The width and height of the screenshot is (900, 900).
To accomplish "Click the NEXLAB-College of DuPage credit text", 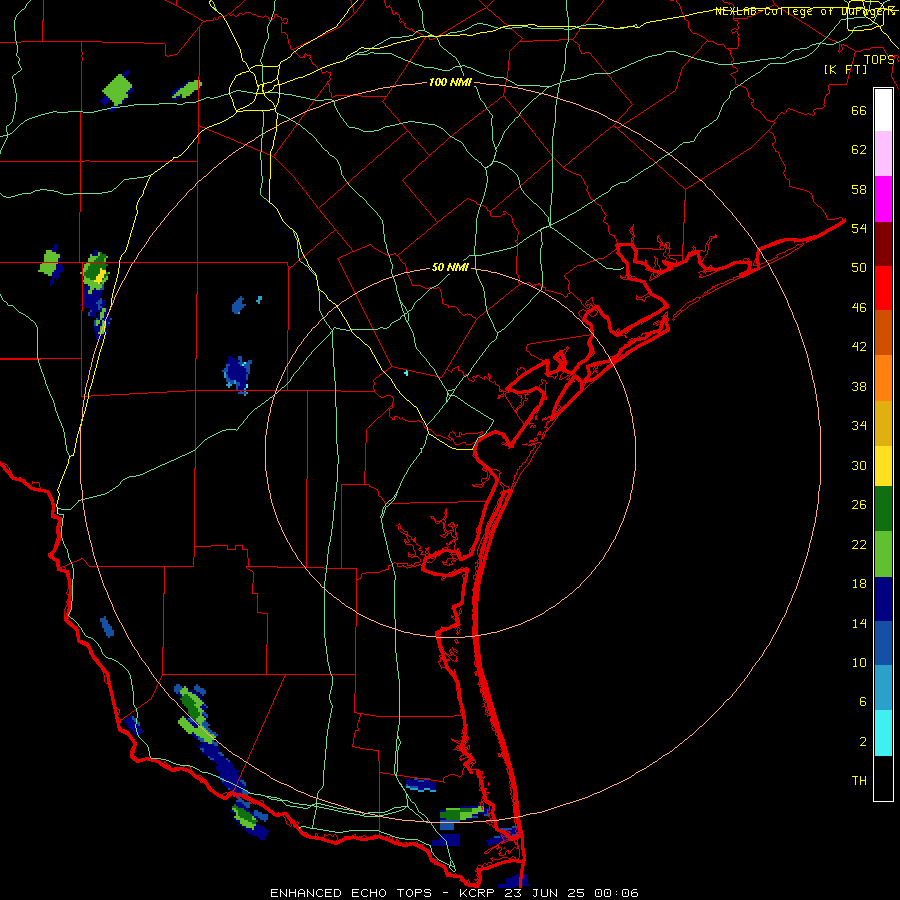I will 805,11.
